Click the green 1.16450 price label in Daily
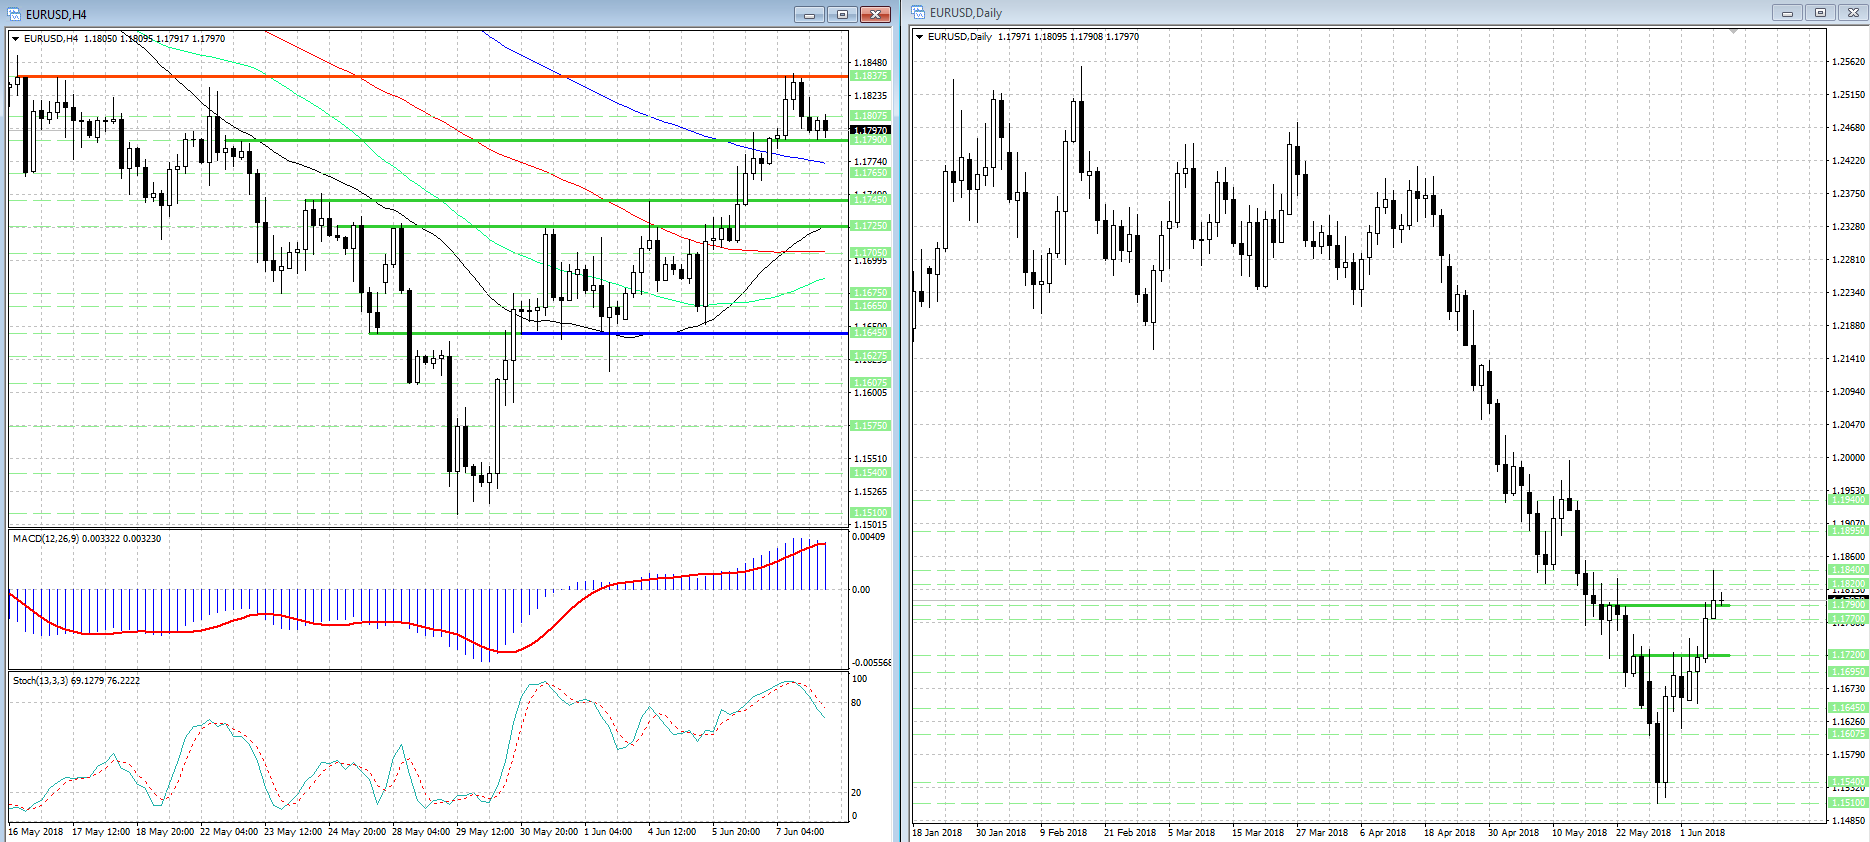The image size is (1870, 842). click(x=1848, y=708)
